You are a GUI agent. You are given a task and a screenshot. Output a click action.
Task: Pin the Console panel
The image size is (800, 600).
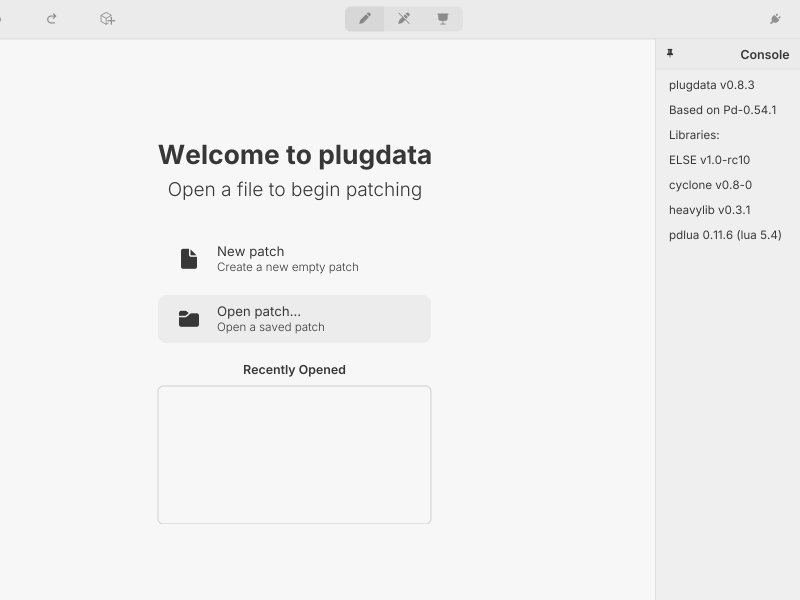tap(670, 53)
